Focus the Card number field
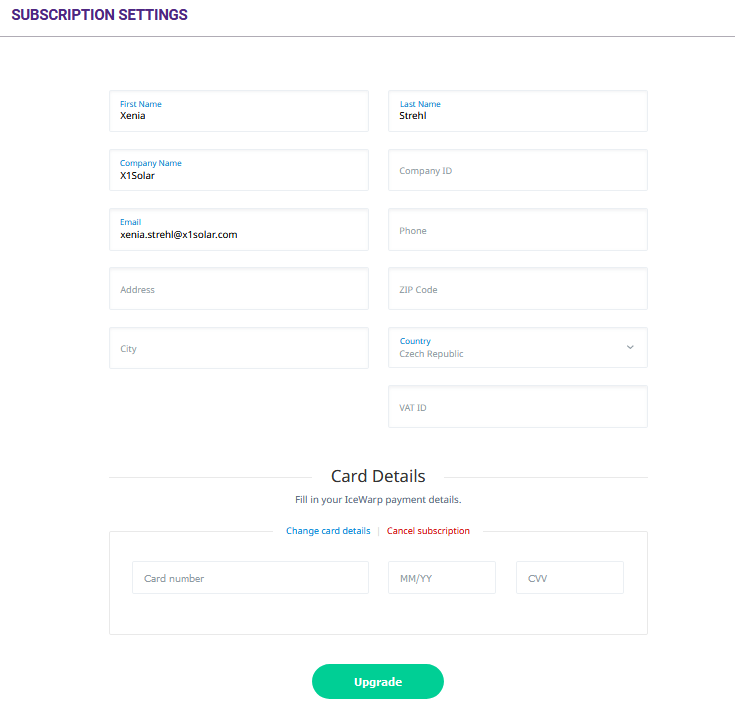Viewport: 735px width, 705px height. [x=250, y=578]
